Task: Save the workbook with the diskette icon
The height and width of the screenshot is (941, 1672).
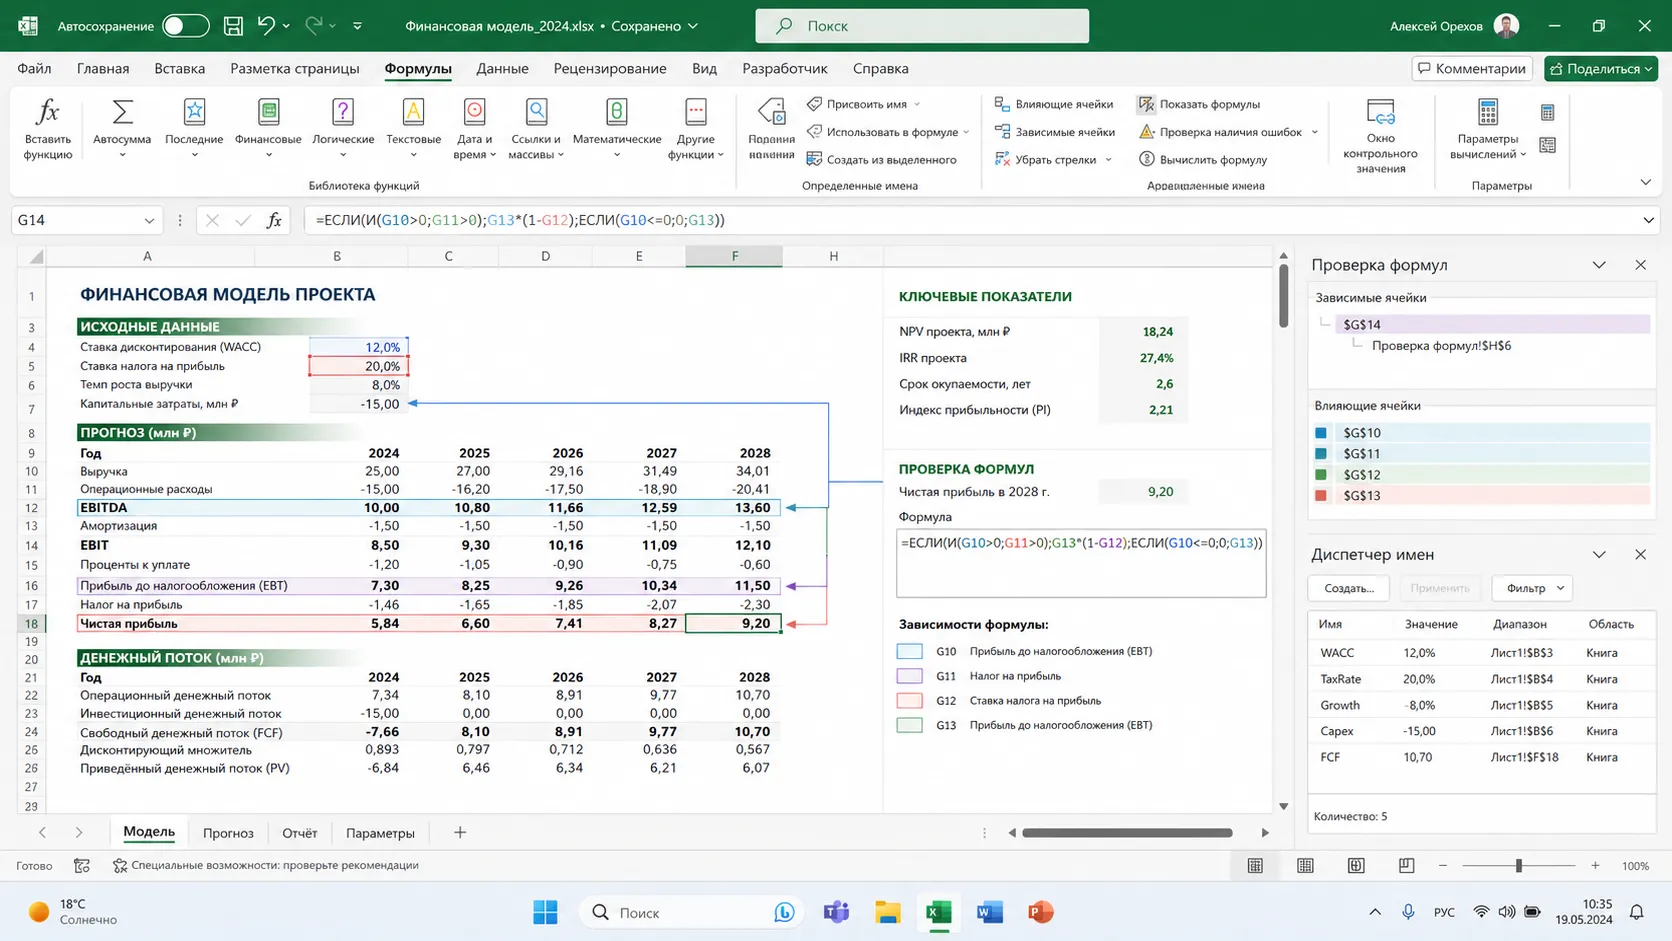Action: tap(233, 26)
